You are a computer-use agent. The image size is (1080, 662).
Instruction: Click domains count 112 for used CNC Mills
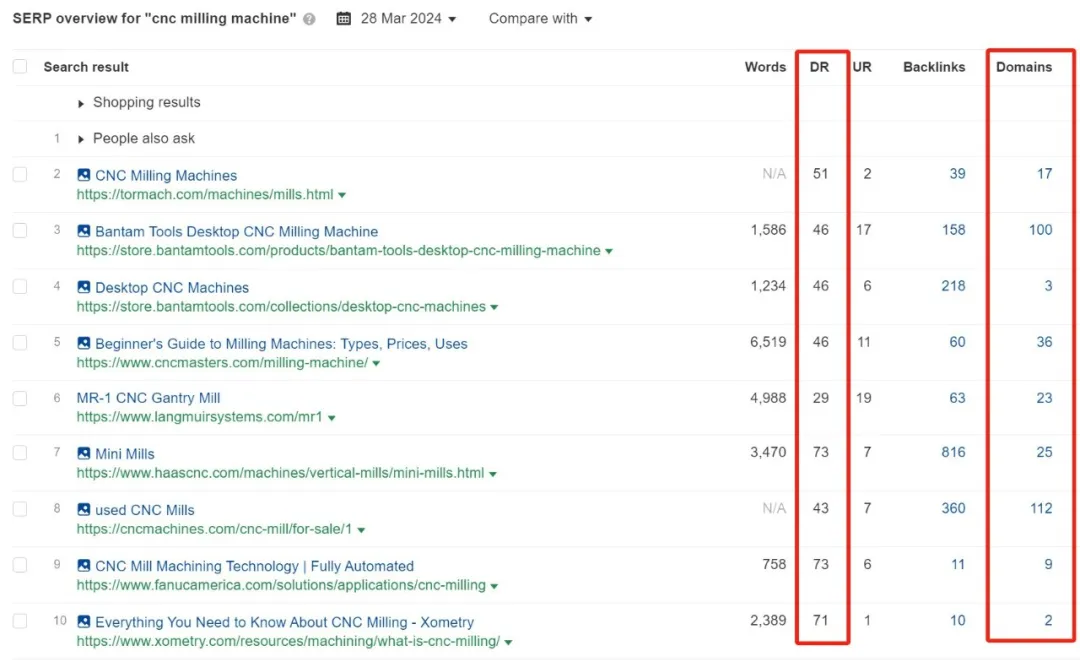(x=1041, y=508)
